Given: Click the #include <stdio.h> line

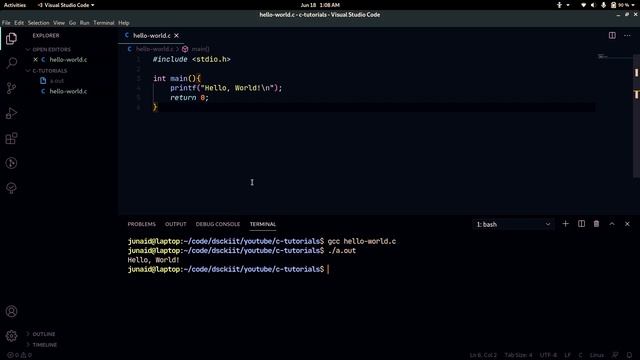Looking at the screenshot, I should click(192, 60).
